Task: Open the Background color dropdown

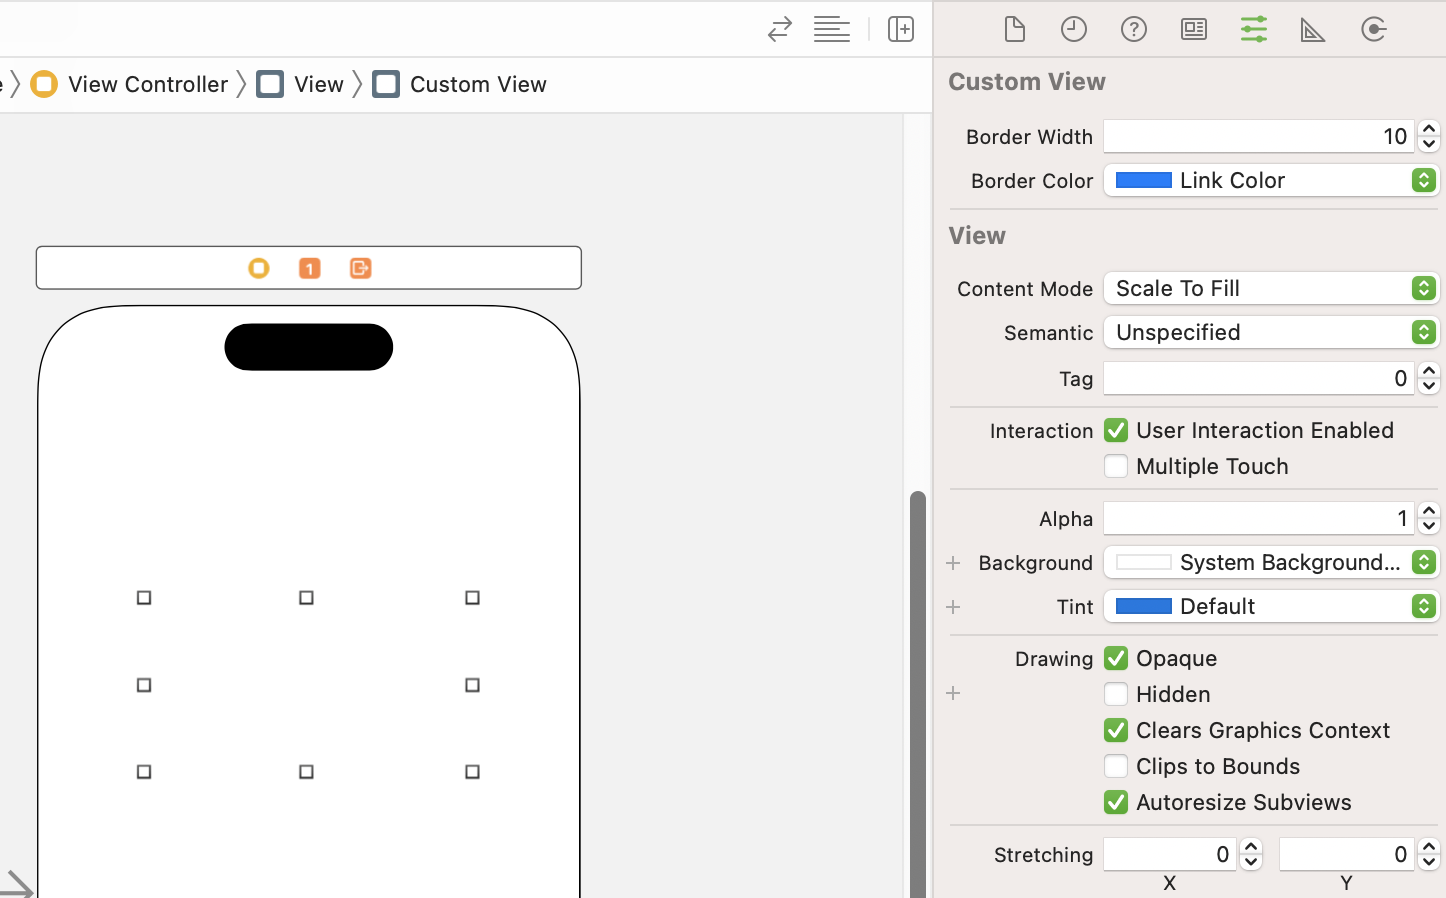Action: [1271, 562]
